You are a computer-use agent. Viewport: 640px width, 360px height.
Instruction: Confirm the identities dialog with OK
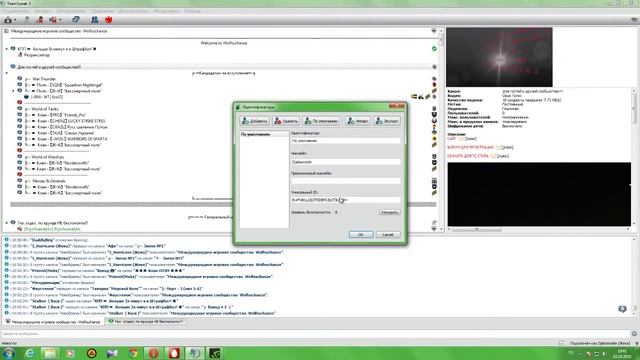pos(361,235)
